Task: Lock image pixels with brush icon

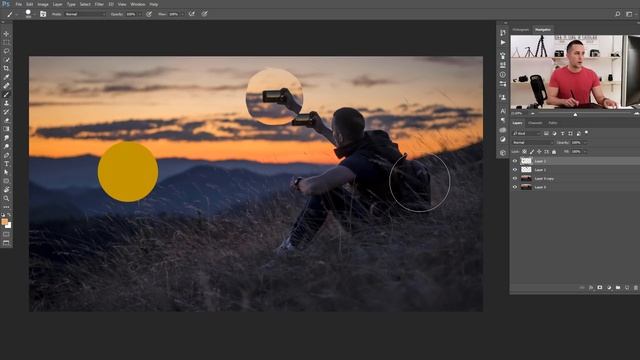Action: click(532, 152)
